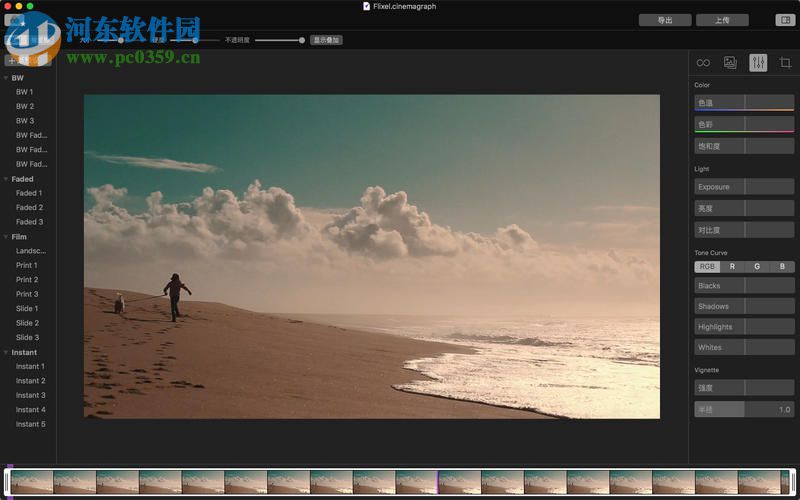Apply the Print 2 film preset
Screen dimensions: 800x500
point(27,280)
